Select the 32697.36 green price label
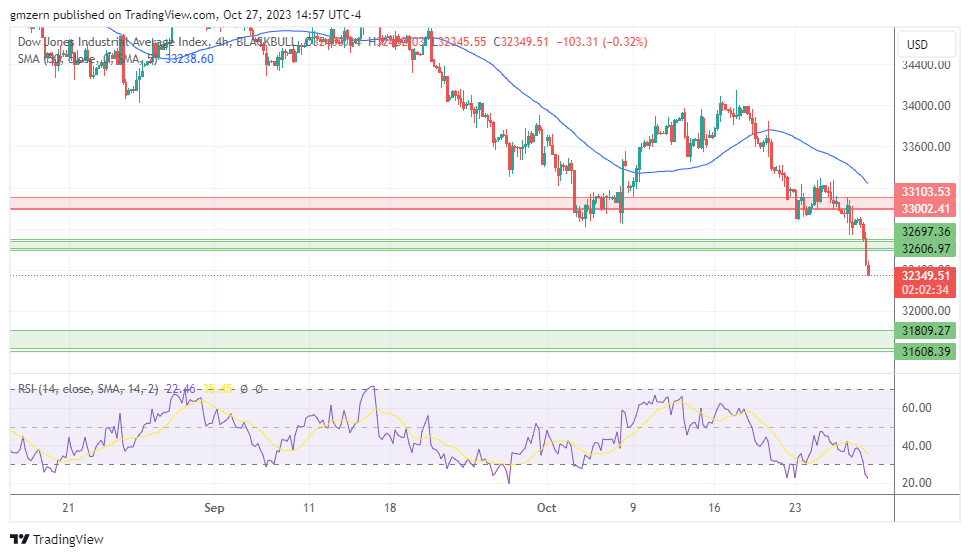 pos(925,231)
